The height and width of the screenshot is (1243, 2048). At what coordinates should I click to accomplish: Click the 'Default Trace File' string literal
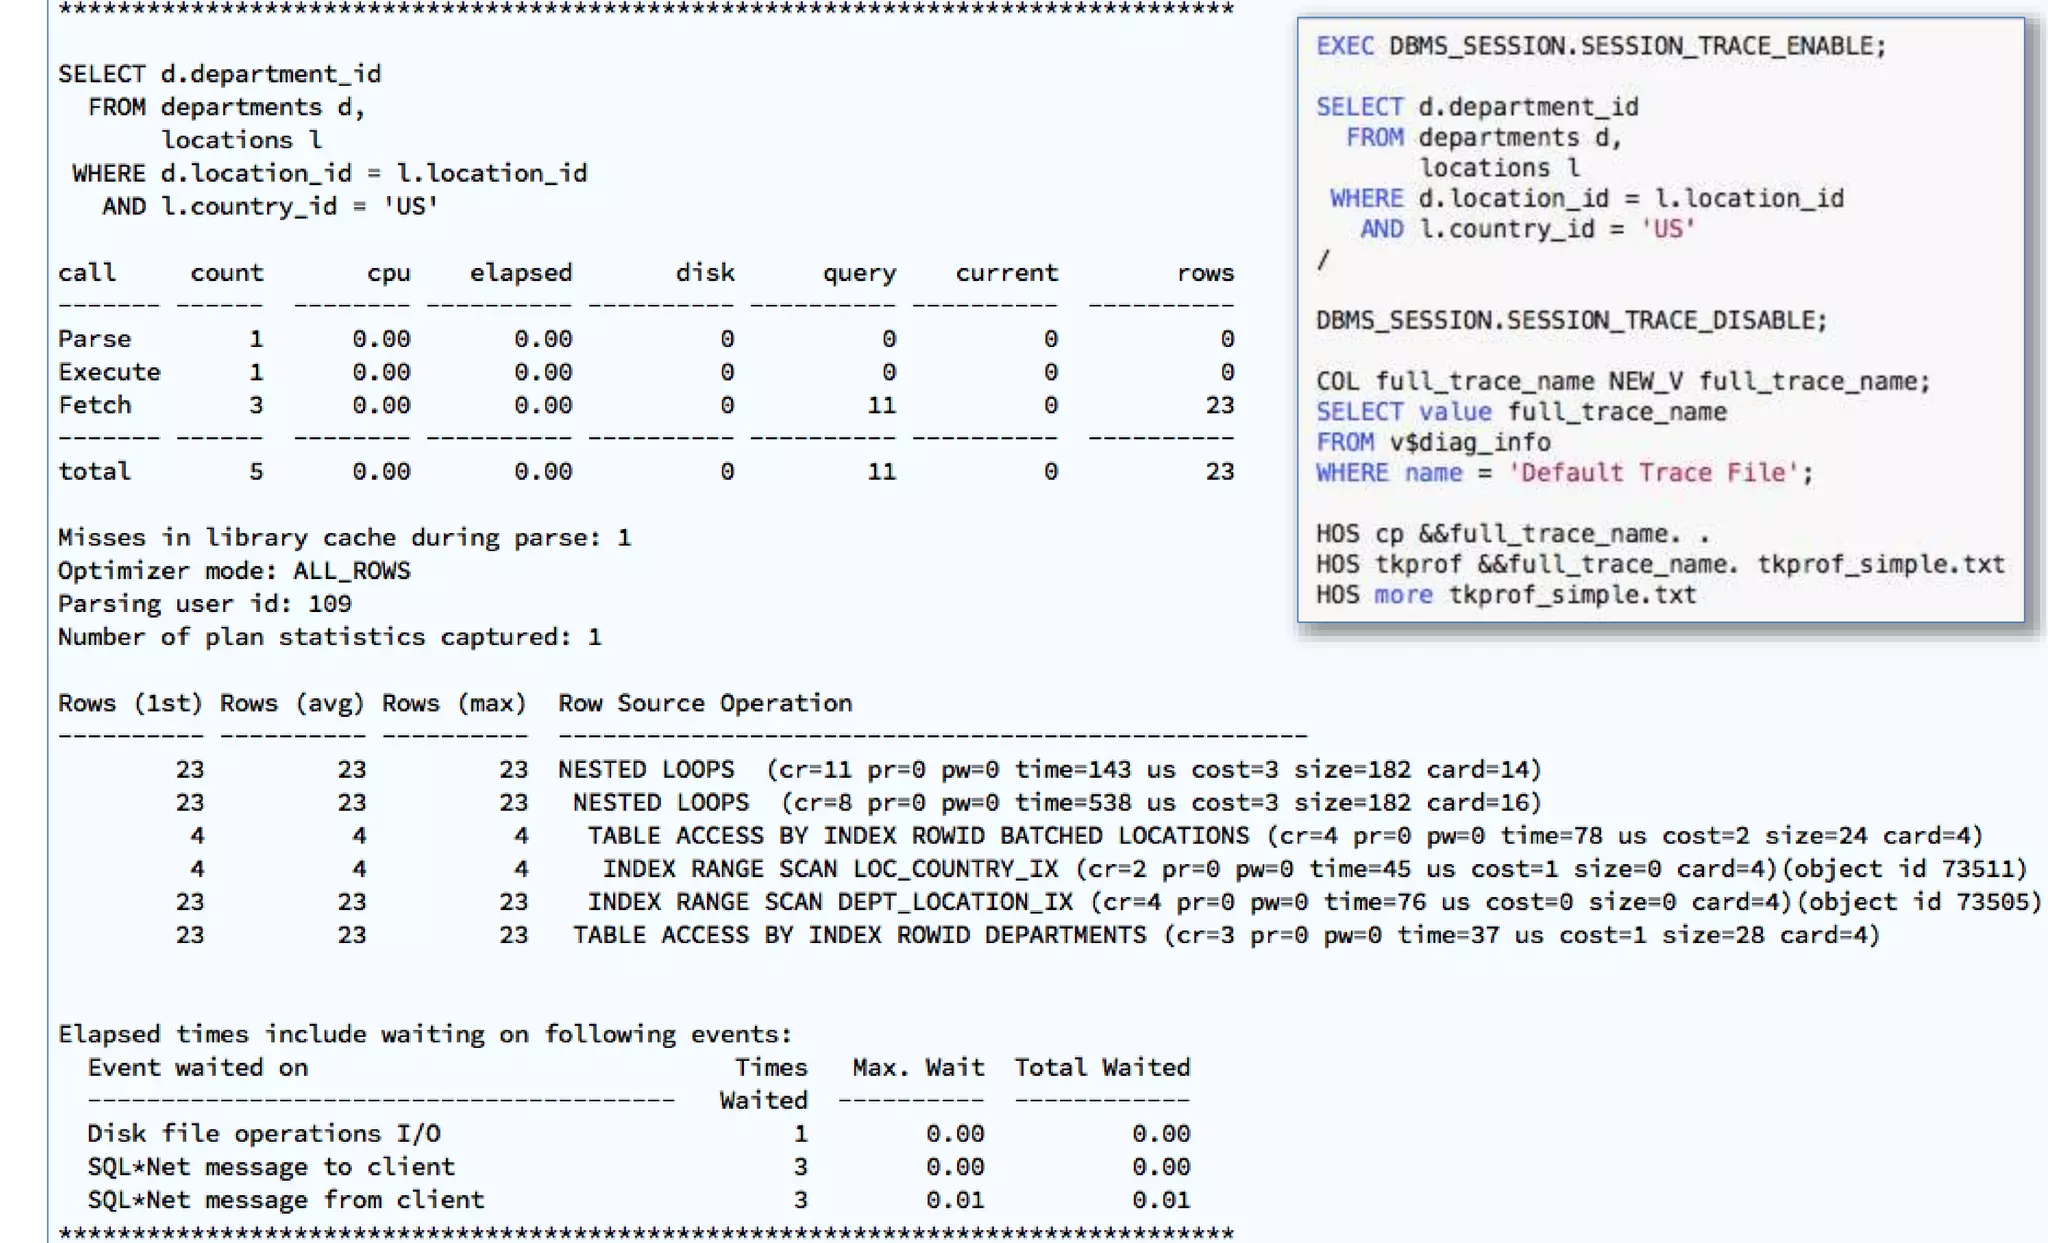(1654, 473)
